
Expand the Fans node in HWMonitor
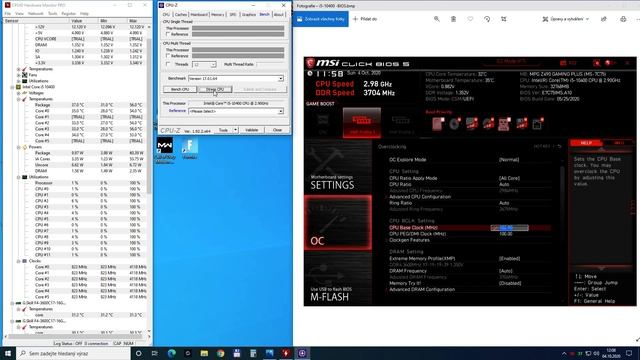[18, 75]
